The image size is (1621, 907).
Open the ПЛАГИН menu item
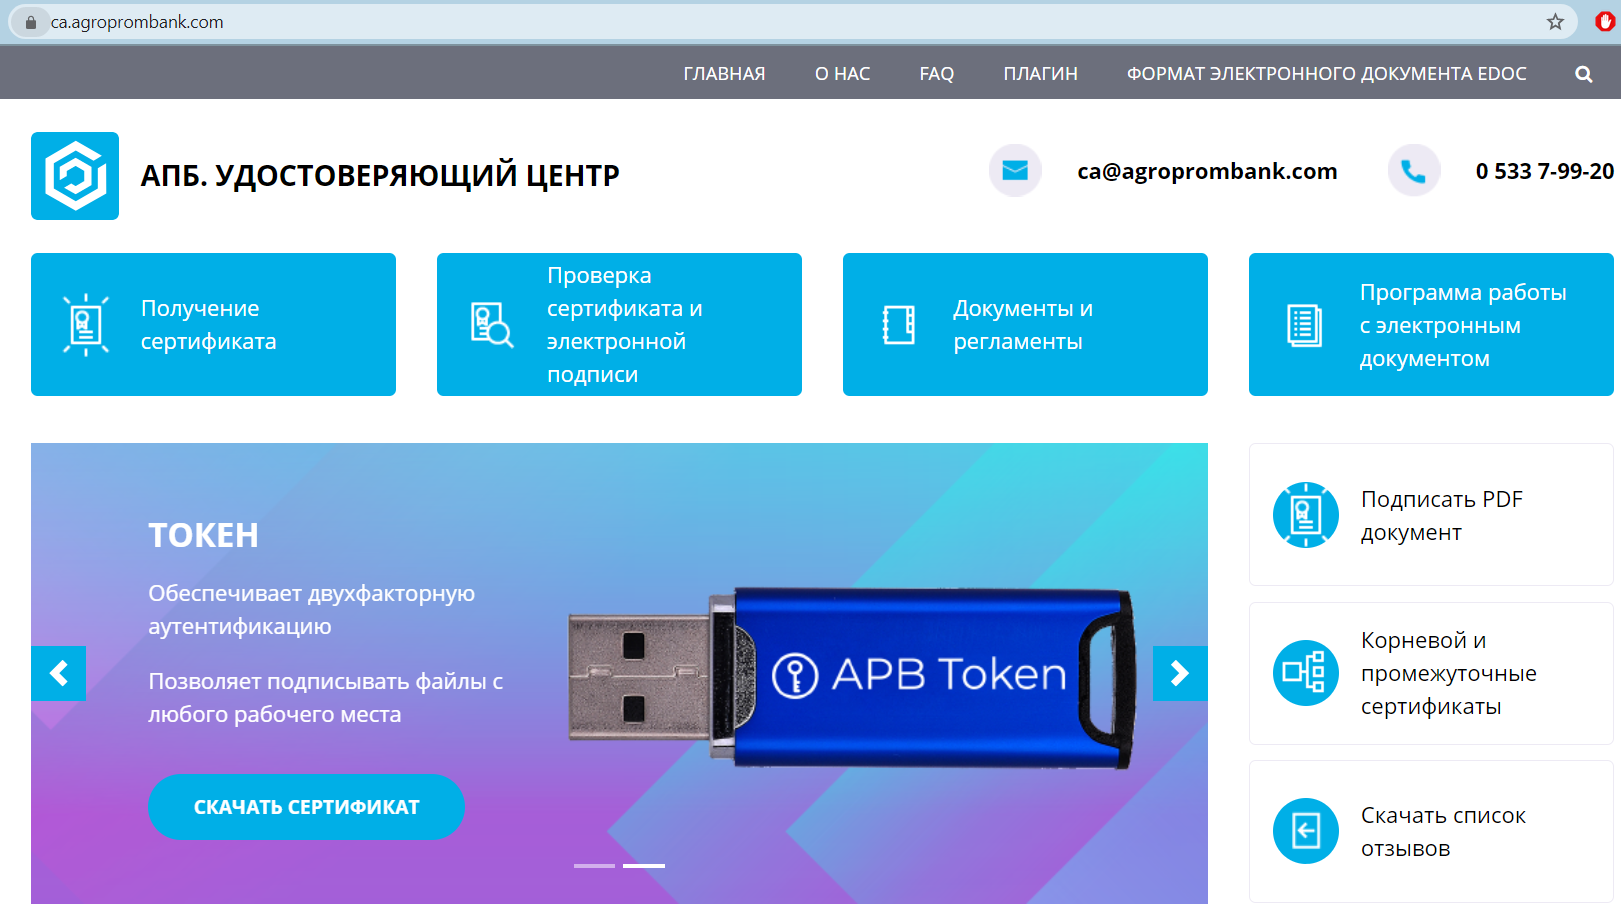(1040, 74)
